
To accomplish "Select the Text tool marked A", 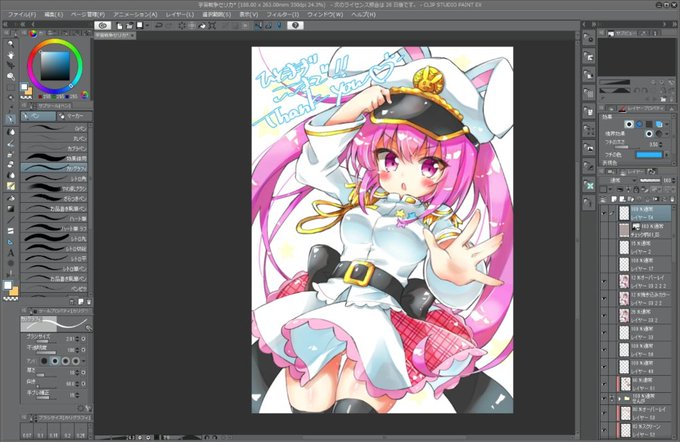I will click(11, 252).
